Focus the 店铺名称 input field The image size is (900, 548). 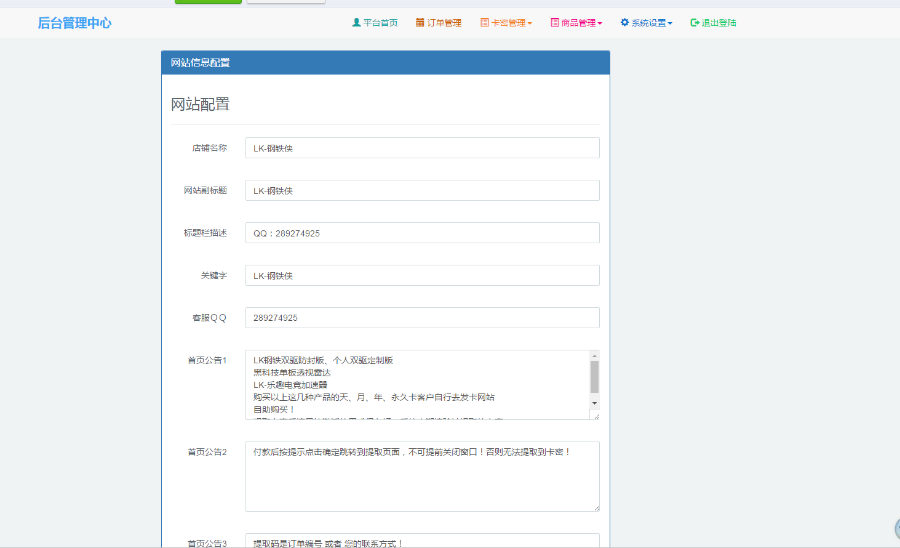[x=422, y=148]
